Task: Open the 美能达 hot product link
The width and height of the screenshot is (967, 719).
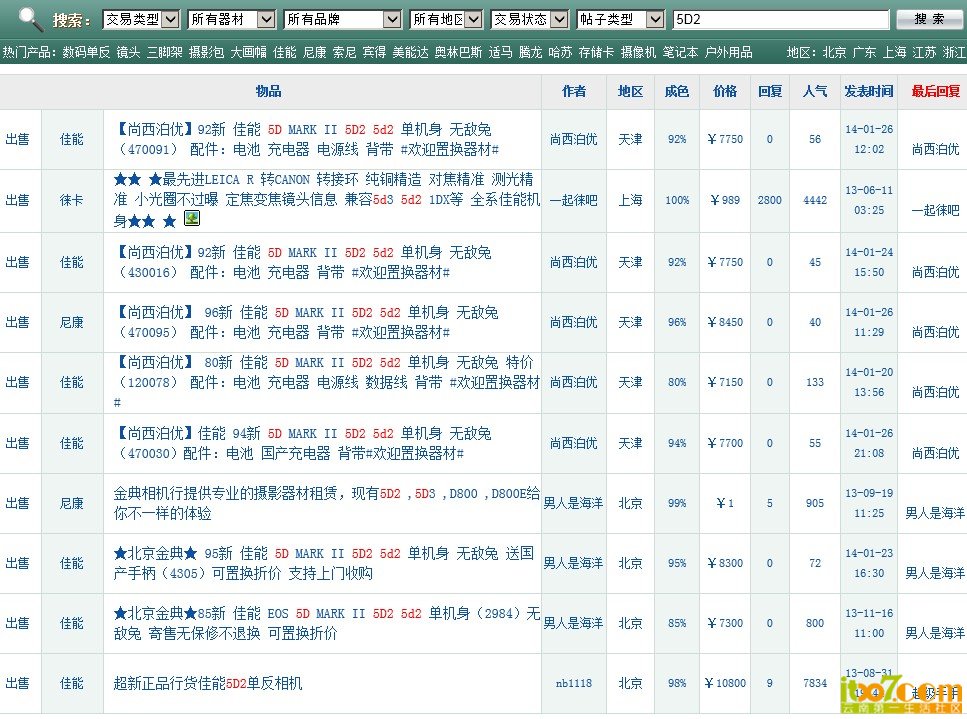Action: (x=411, y=52)
